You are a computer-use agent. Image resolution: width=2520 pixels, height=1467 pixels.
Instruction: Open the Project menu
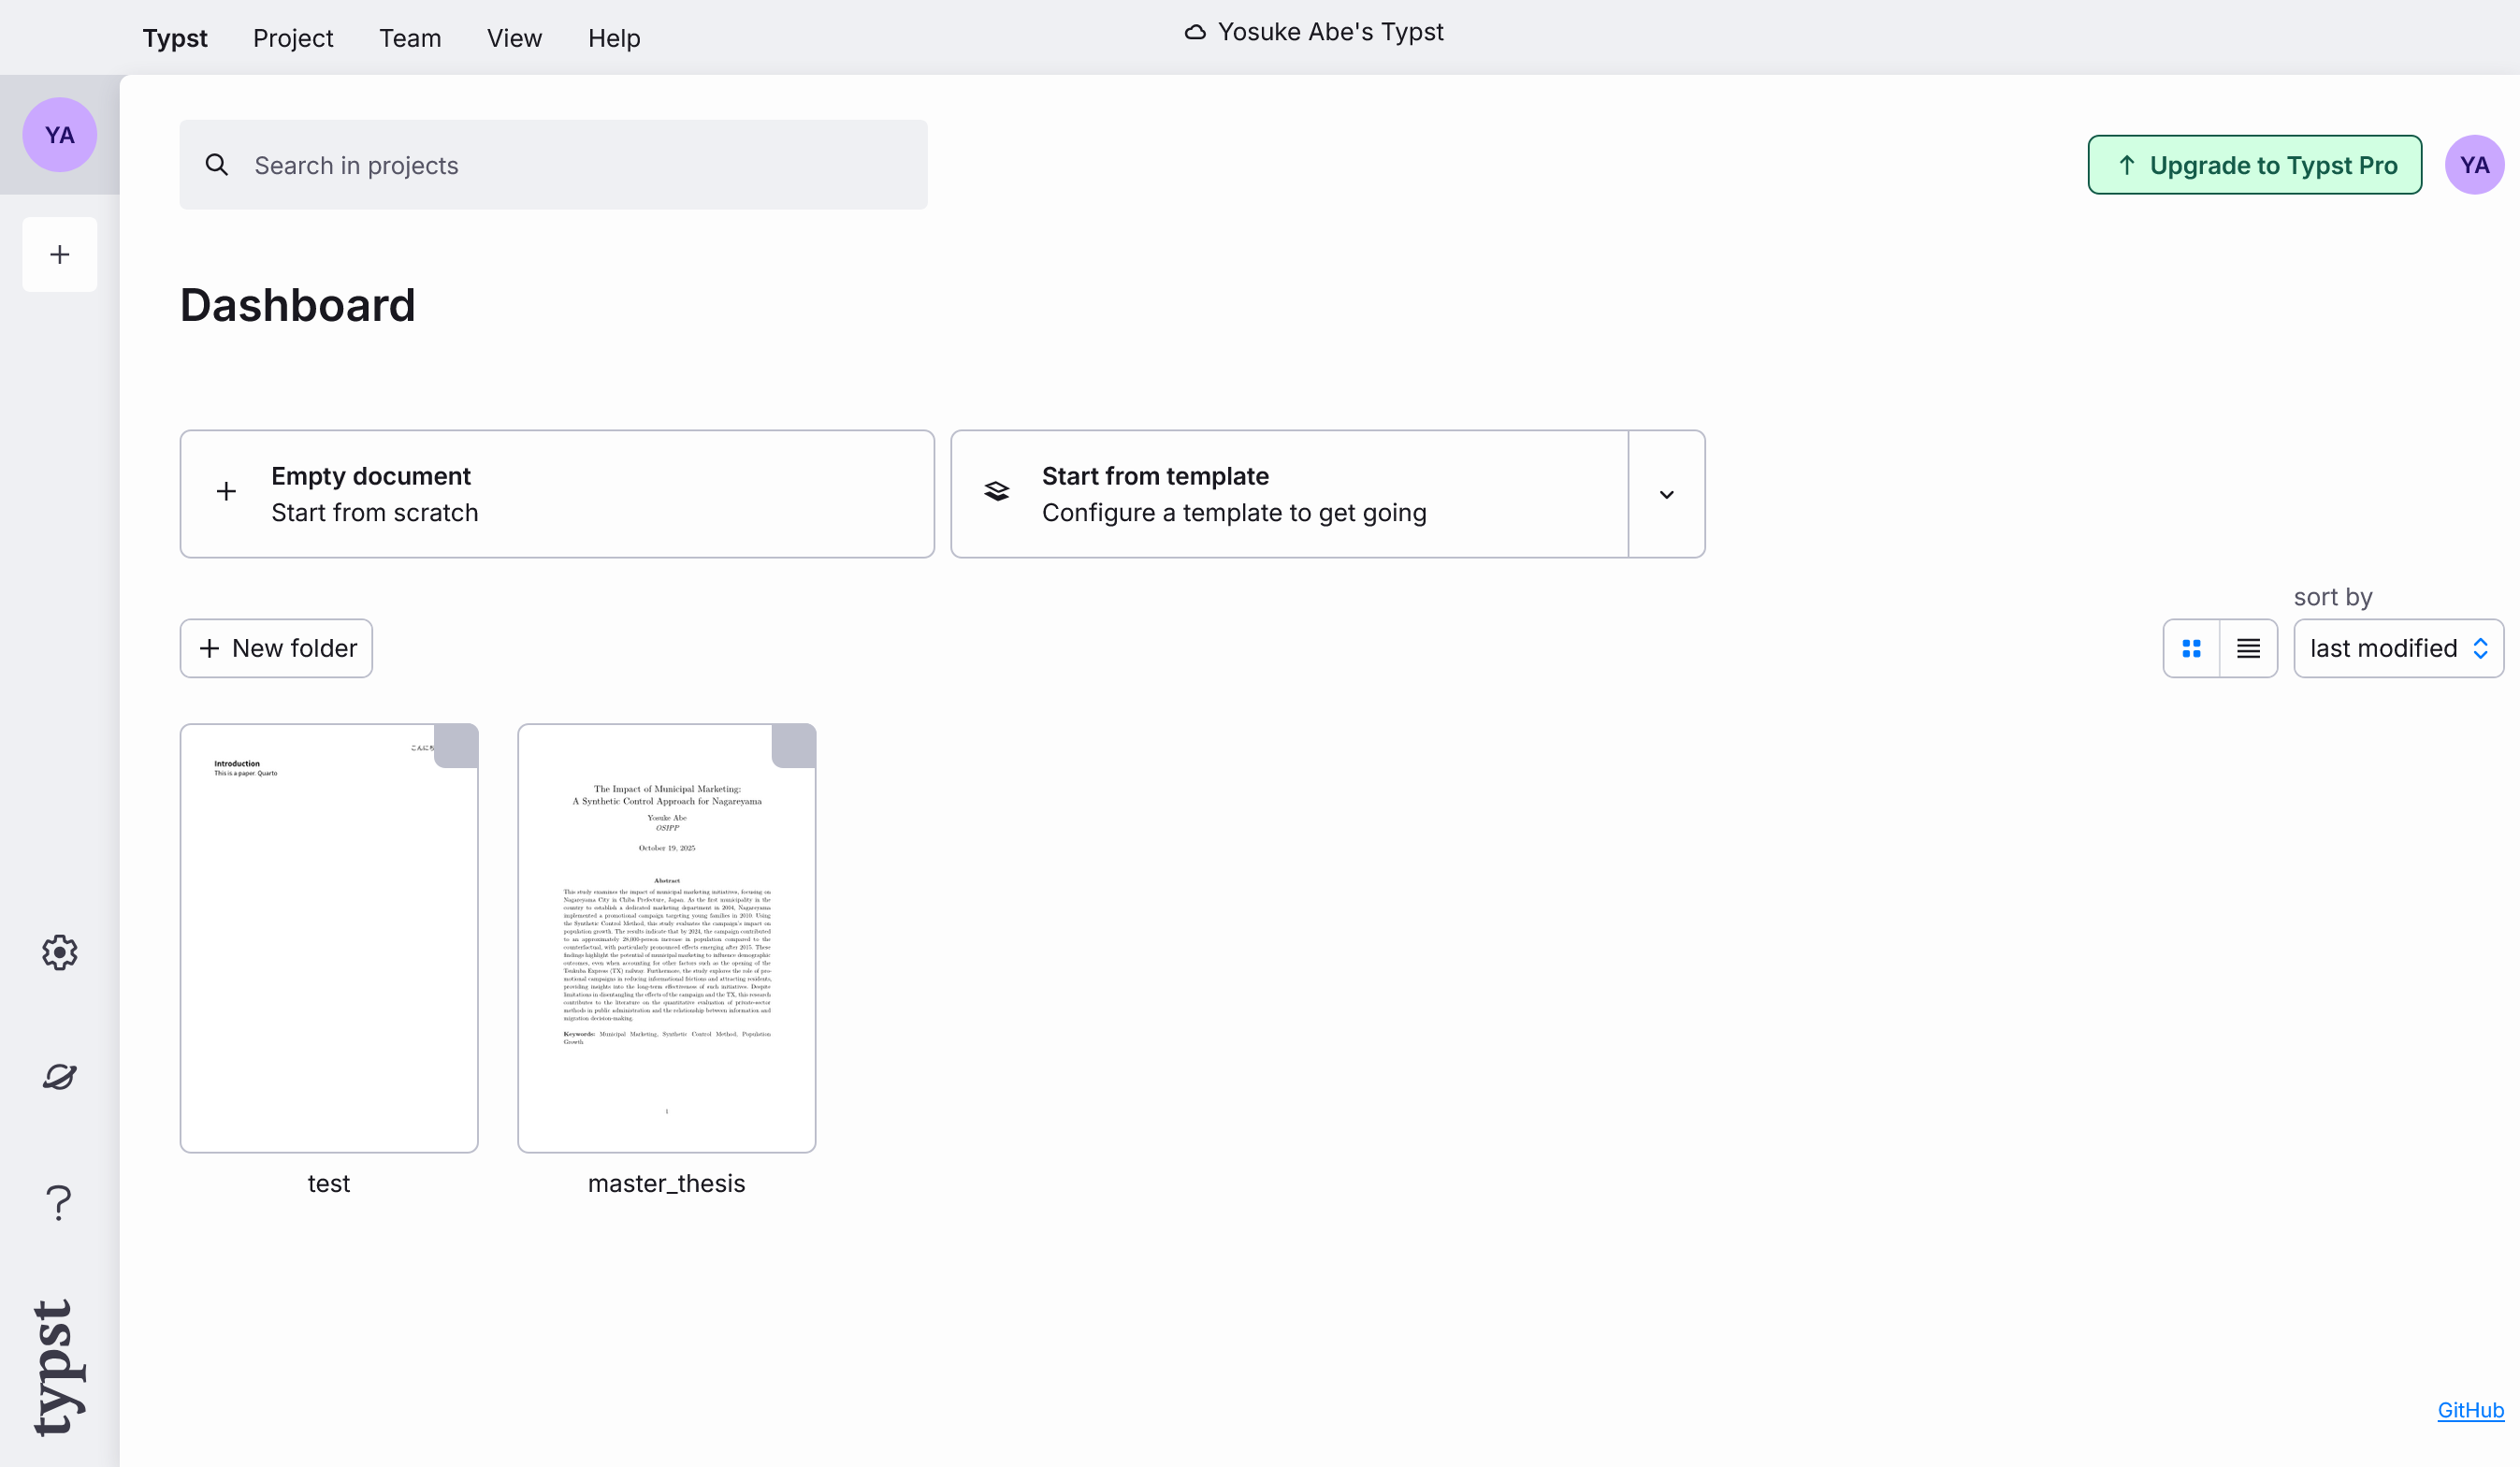pyautogui.click(x=292, y=38)
